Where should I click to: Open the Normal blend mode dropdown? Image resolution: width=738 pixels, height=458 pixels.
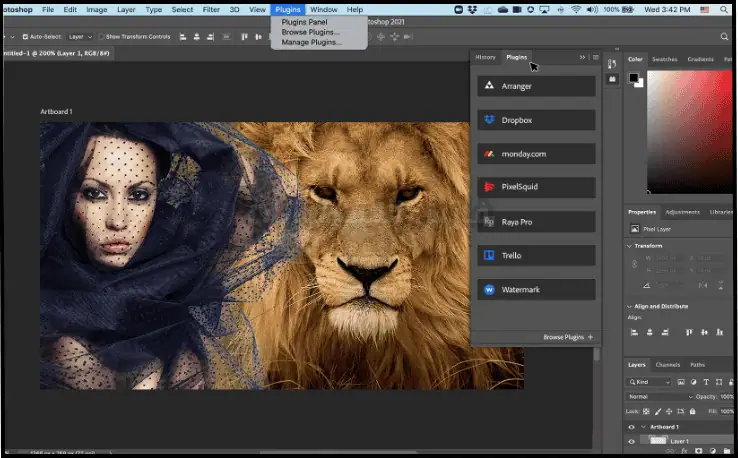click(x=661, y=397)
